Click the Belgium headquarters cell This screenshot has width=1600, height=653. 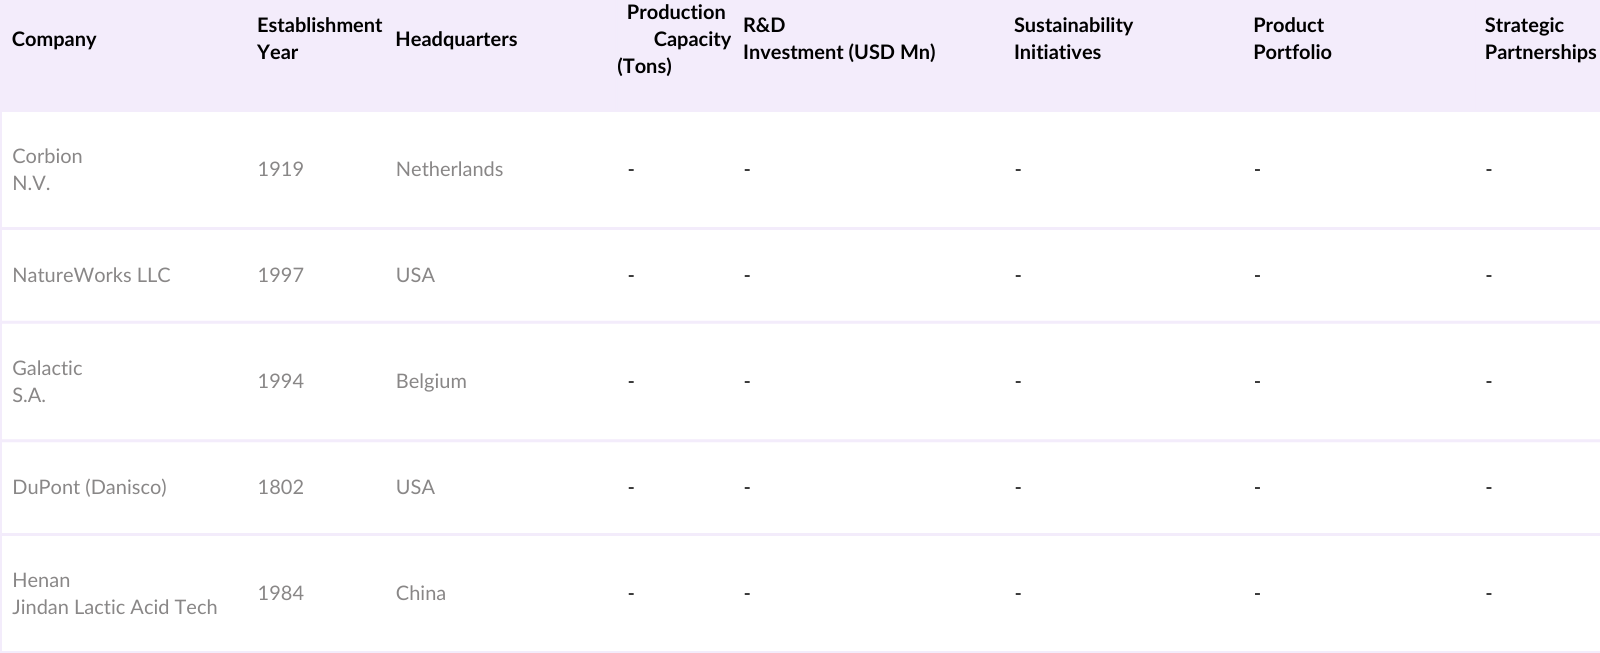coord(431,381)
